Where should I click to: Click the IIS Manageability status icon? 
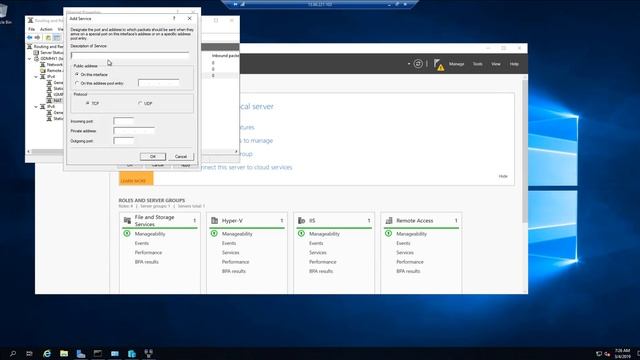[301, 233]
